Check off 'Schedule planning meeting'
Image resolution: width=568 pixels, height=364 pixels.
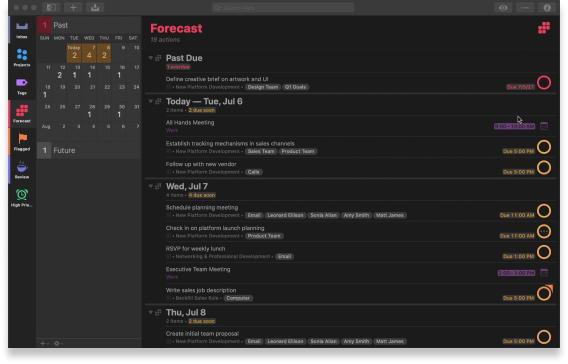544,211
